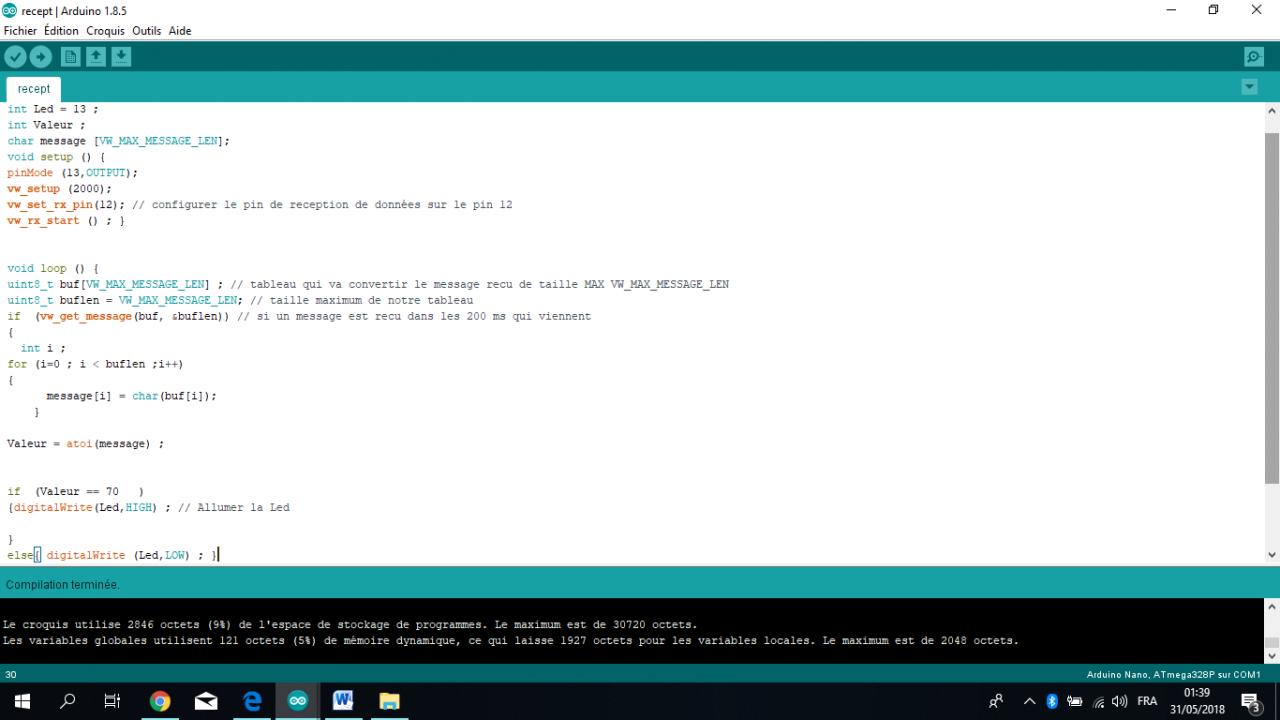Click the console line starting 'Les variables globales utilisent'
Viewport: 1280px width, 720px height.
(x=511, y=641)
